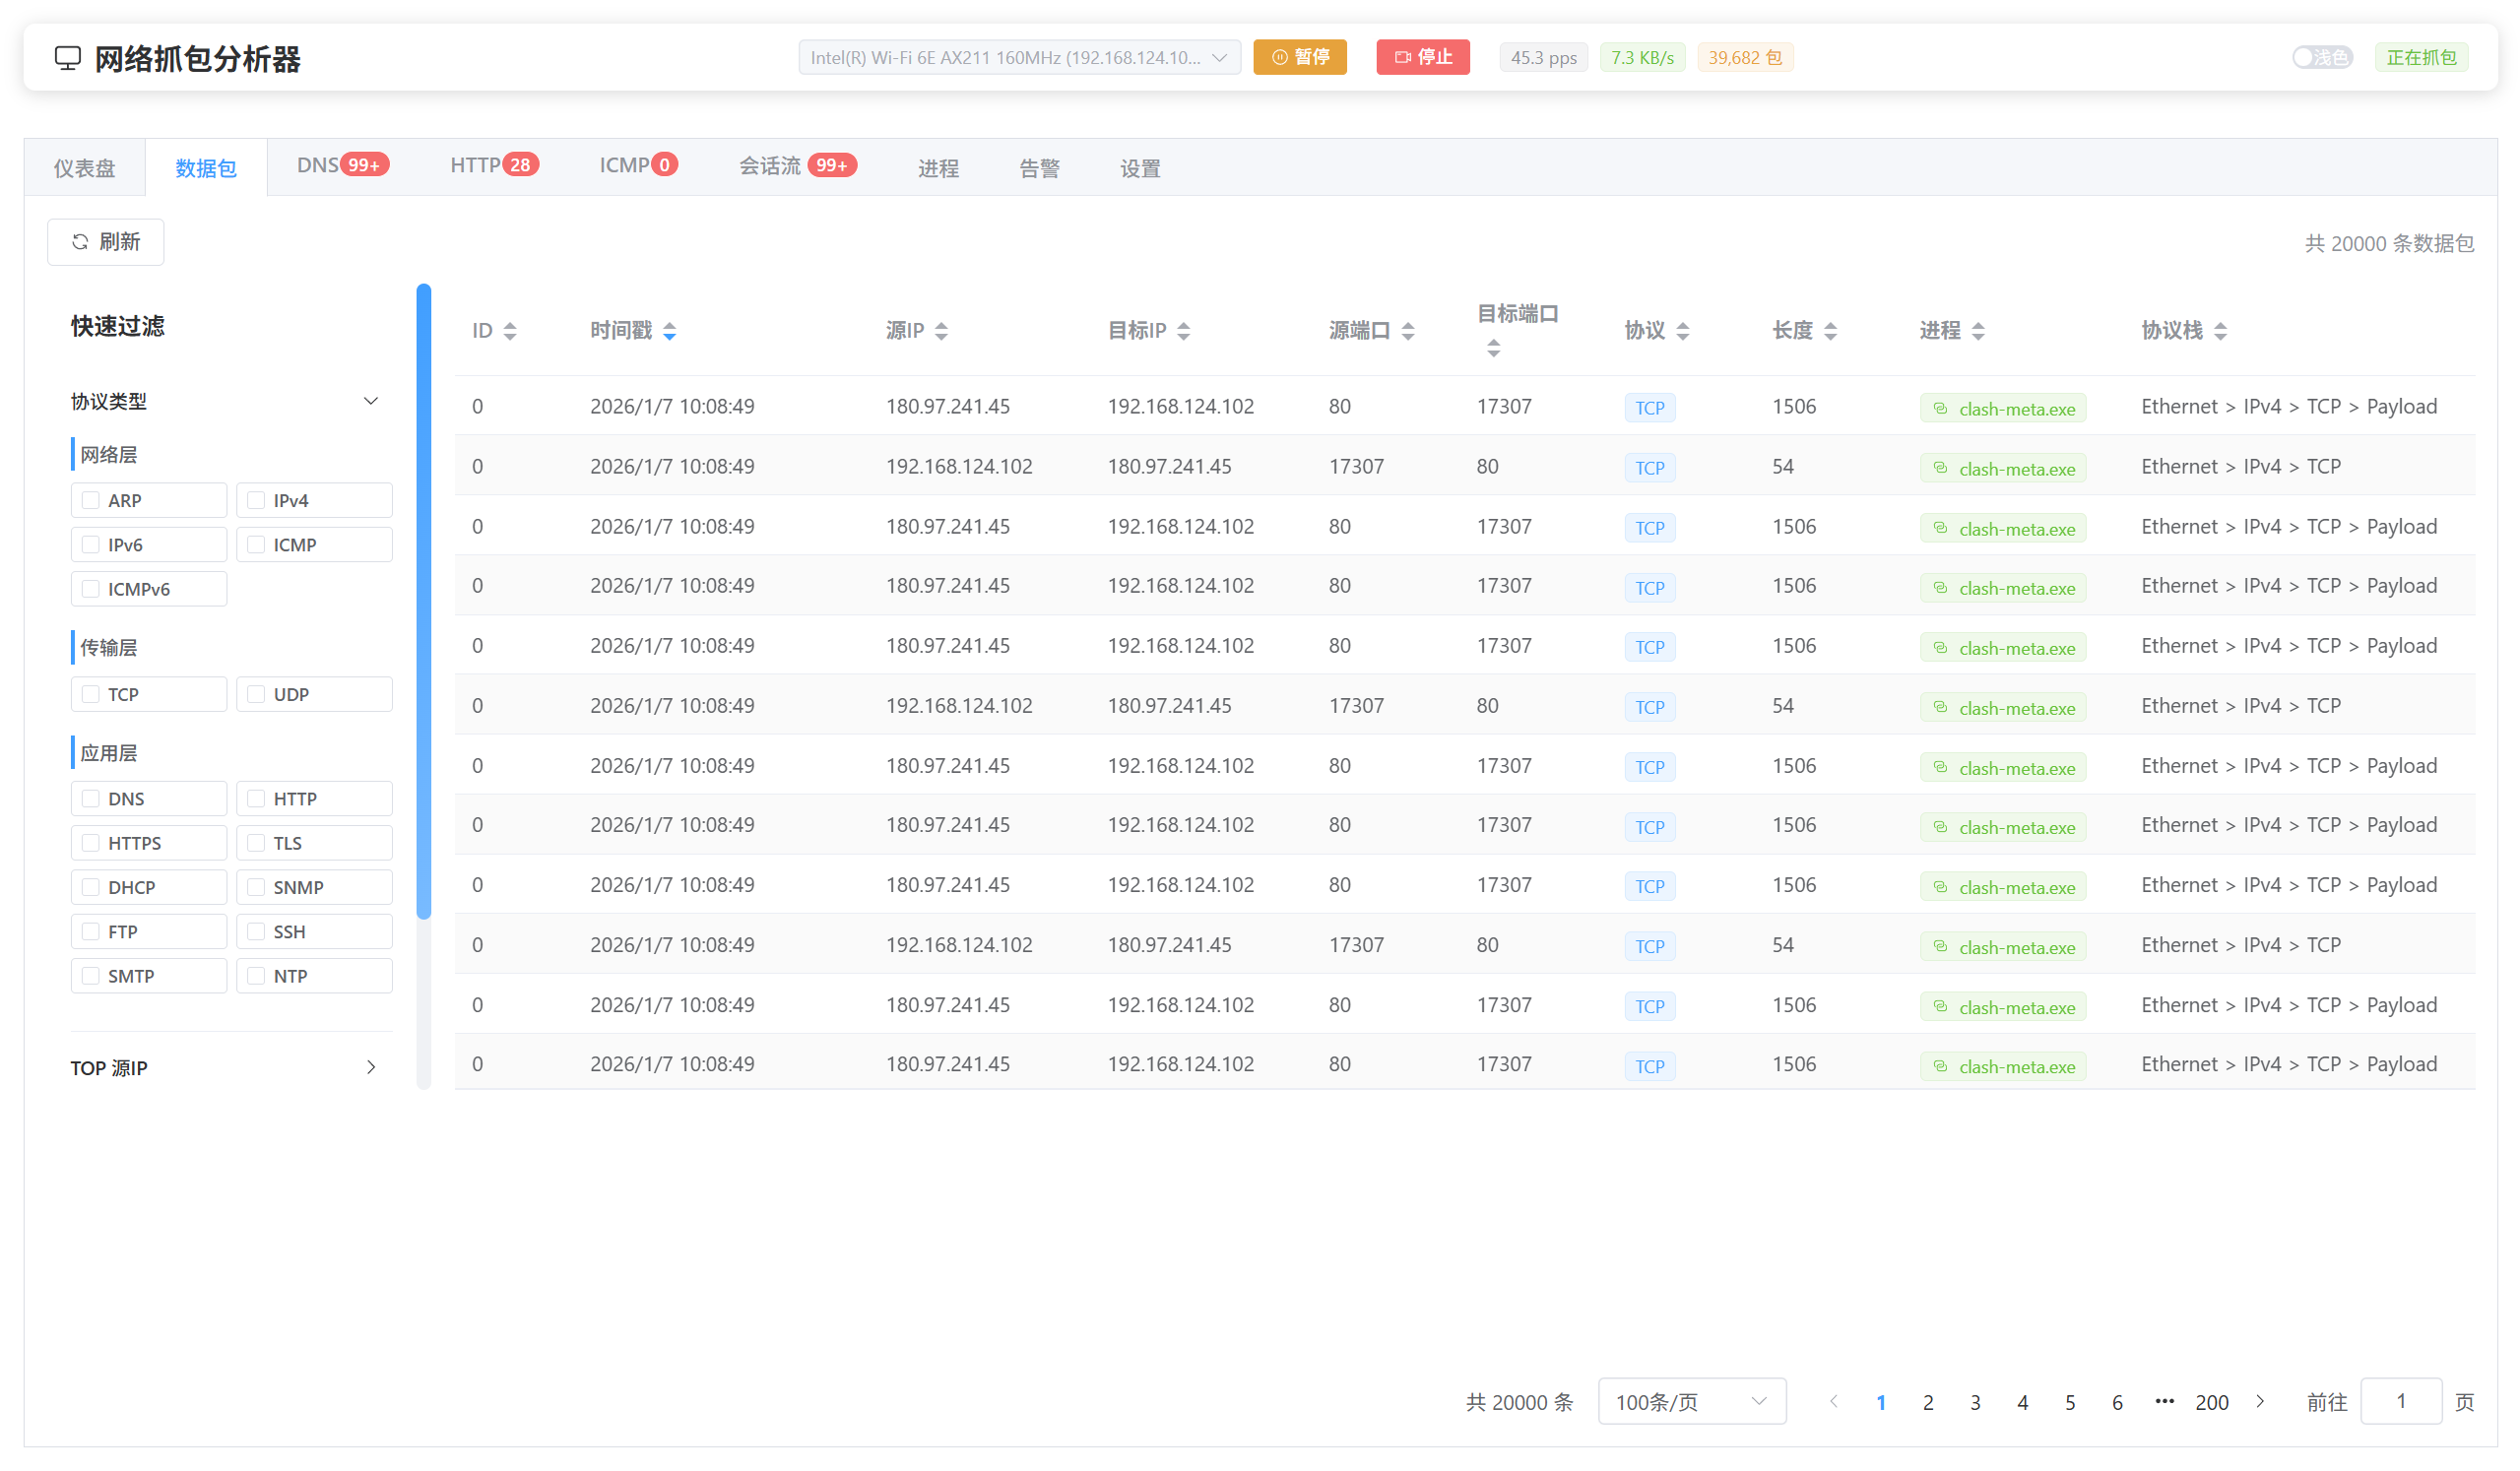Click the ID column sort icon
This screenshot has height=1471, width=2520.
pyautogui.click(x=510, y=331)
